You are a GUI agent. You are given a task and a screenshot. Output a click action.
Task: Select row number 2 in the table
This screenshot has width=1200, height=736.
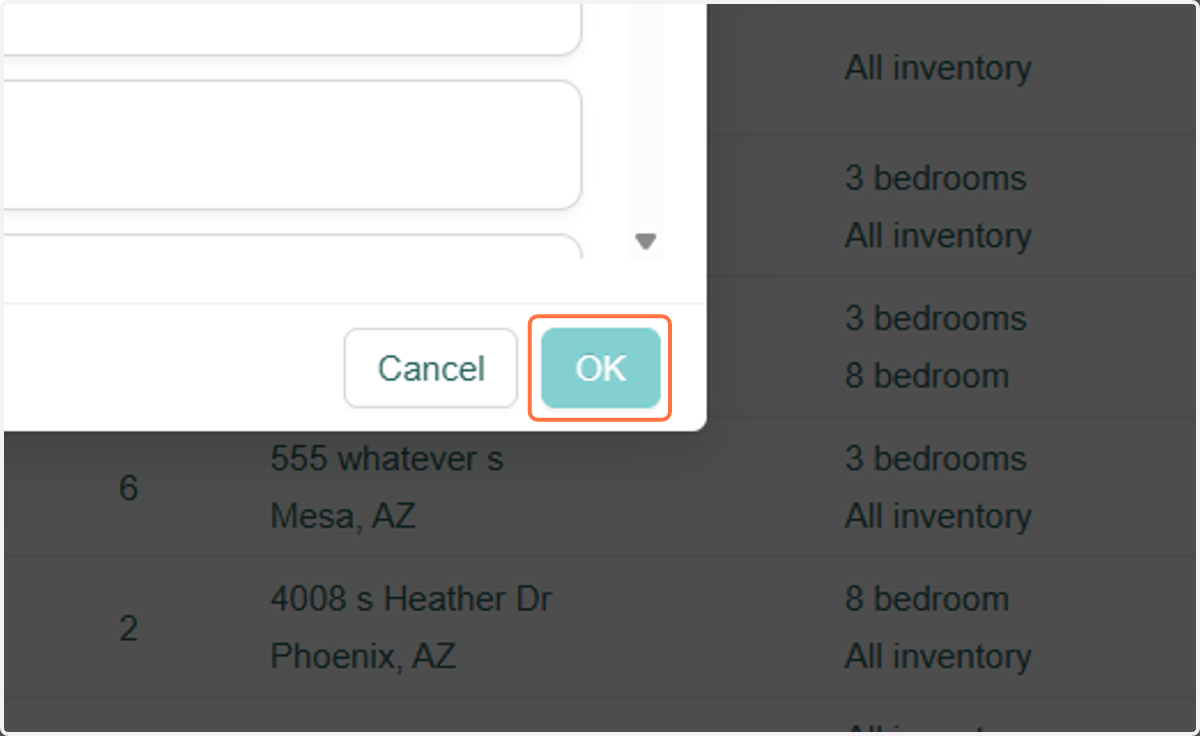click(x=129, y=628)
